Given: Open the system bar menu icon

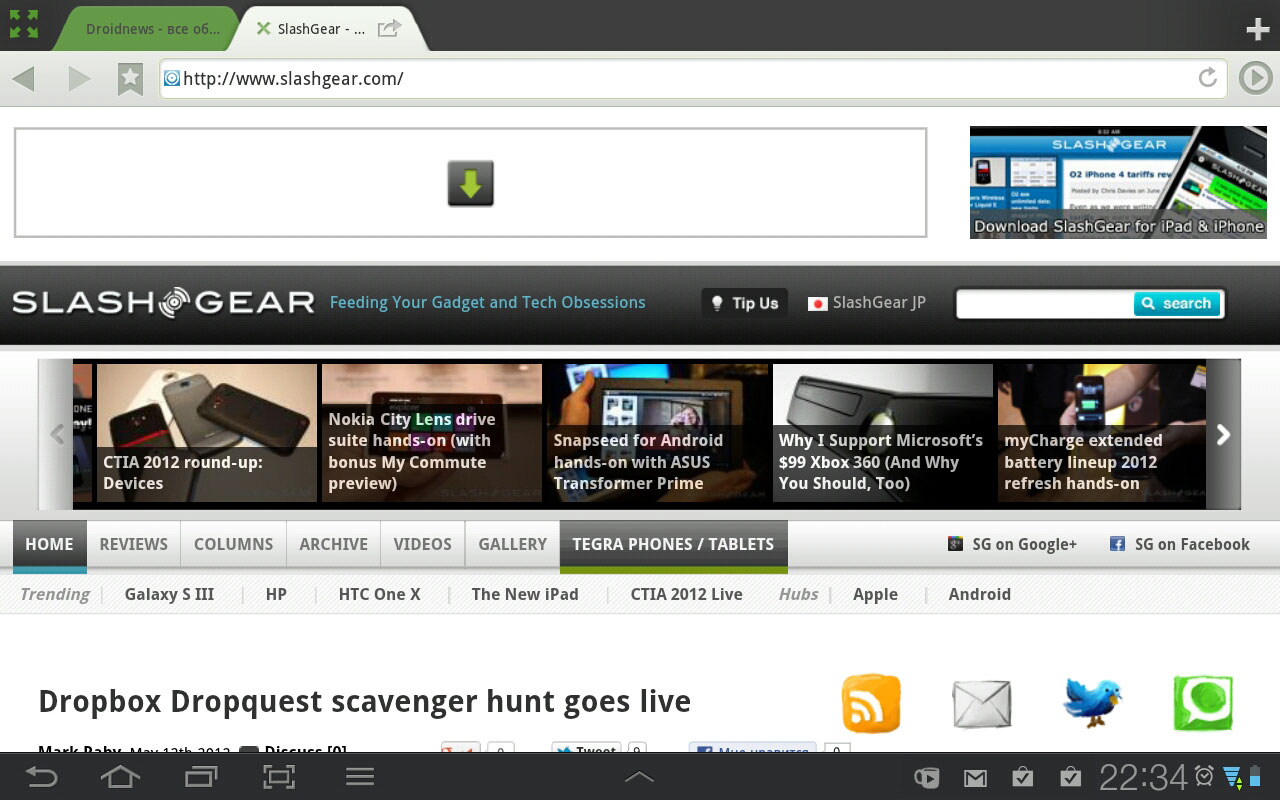Looking at the screenshot, I should coord(359,777).
